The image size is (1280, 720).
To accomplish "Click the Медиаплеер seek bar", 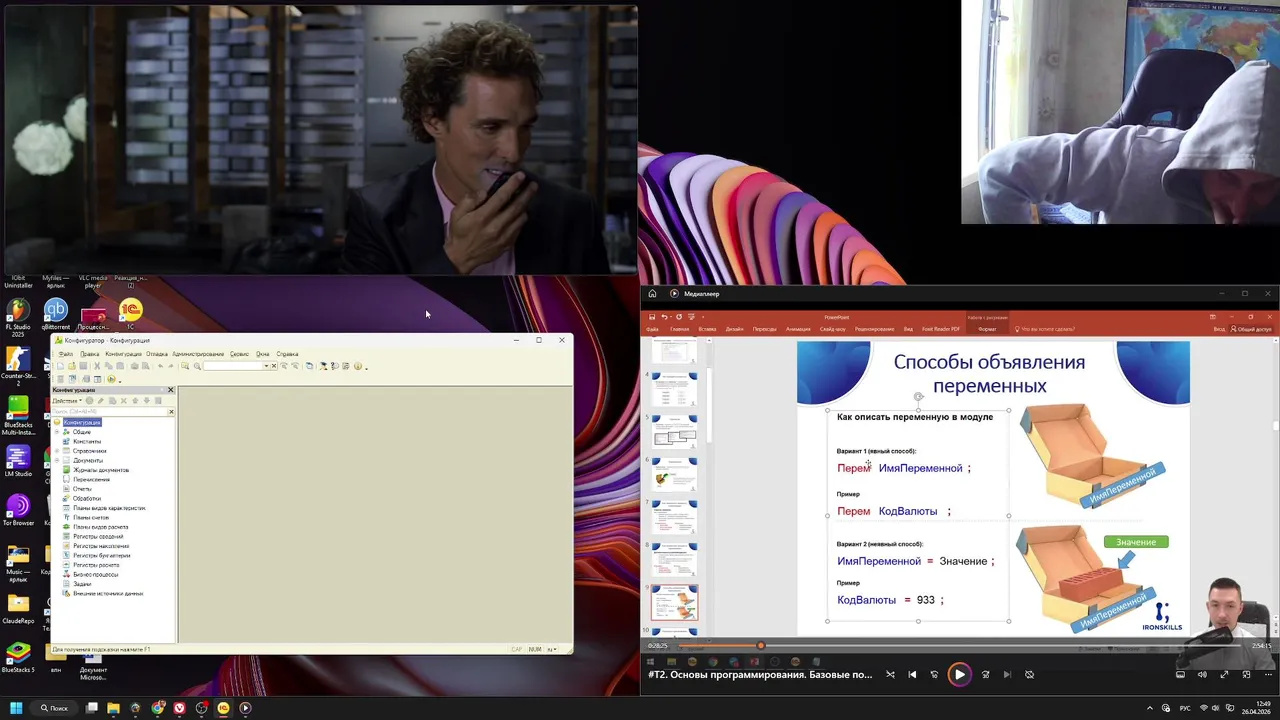I will click(960, 646).
